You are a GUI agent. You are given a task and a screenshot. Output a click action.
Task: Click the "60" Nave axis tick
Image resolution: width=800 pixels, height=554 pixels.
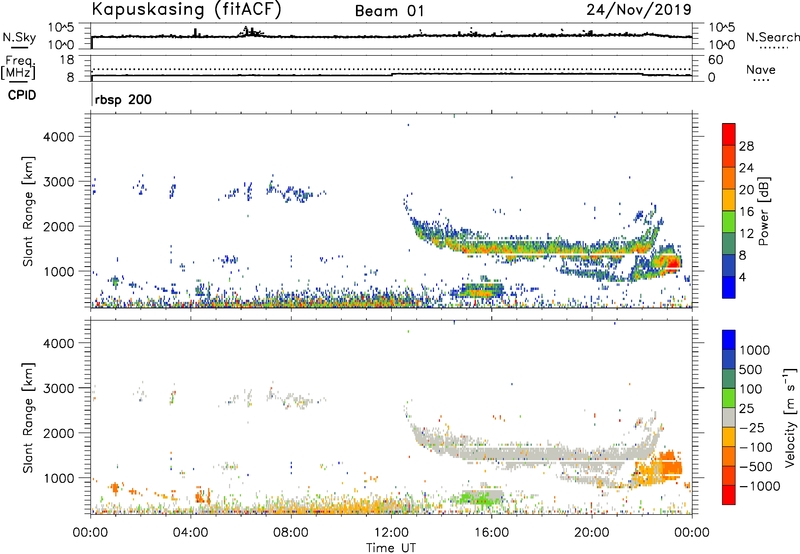point(715,60)
